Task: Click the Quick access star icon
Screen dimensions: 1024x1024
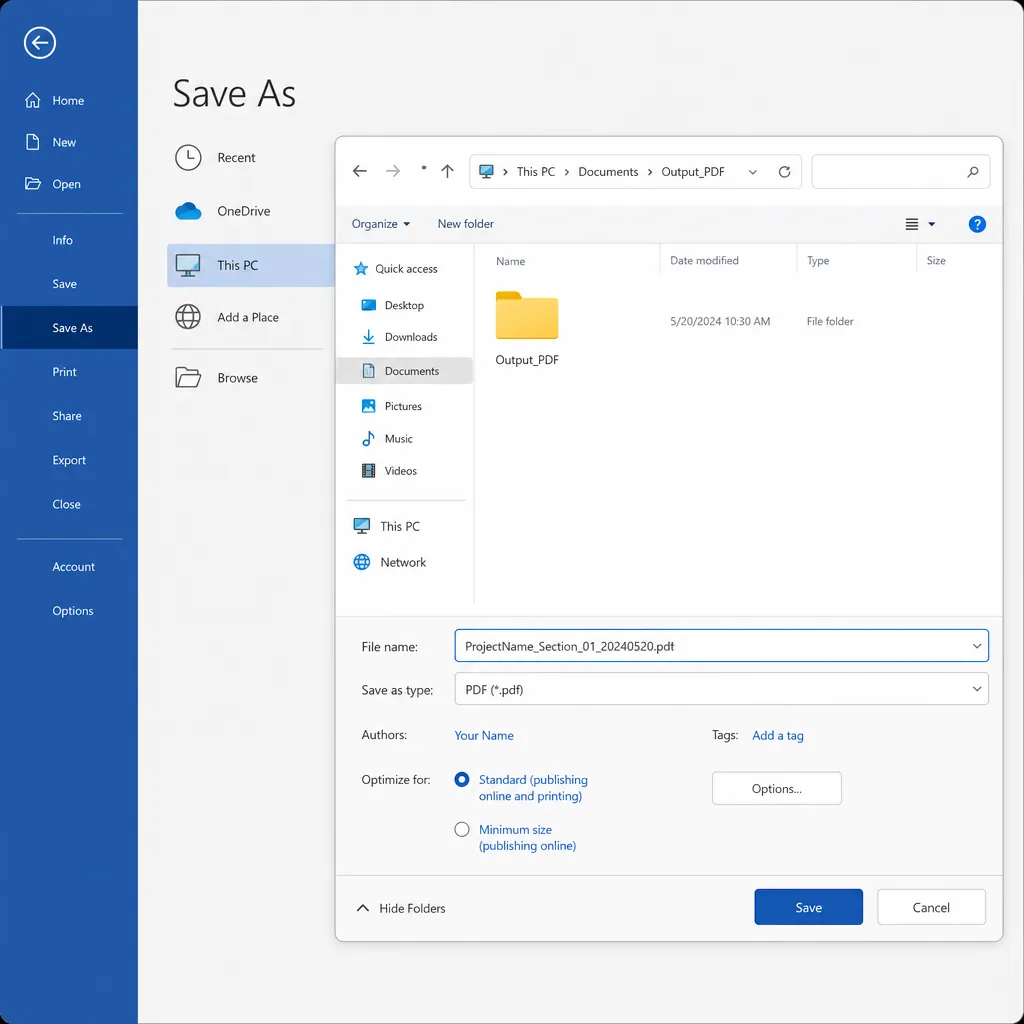Action: click(x=360, y=268)
